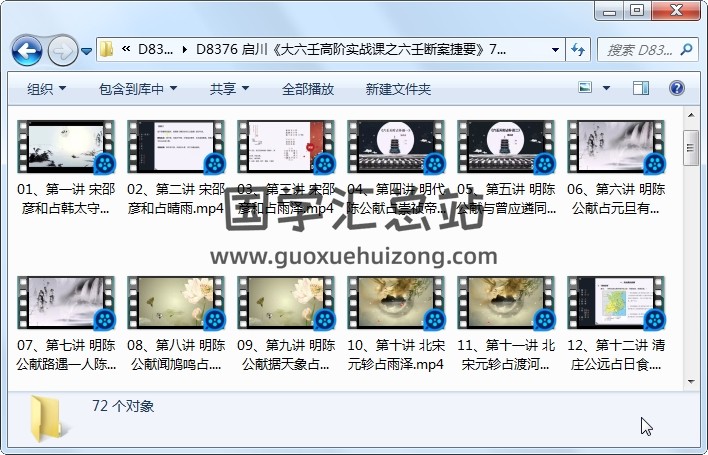Image resolution: width=708 pixels, height=455 pixels.
Task: Click the scrollbar up arrow
Action: (691, 115)
